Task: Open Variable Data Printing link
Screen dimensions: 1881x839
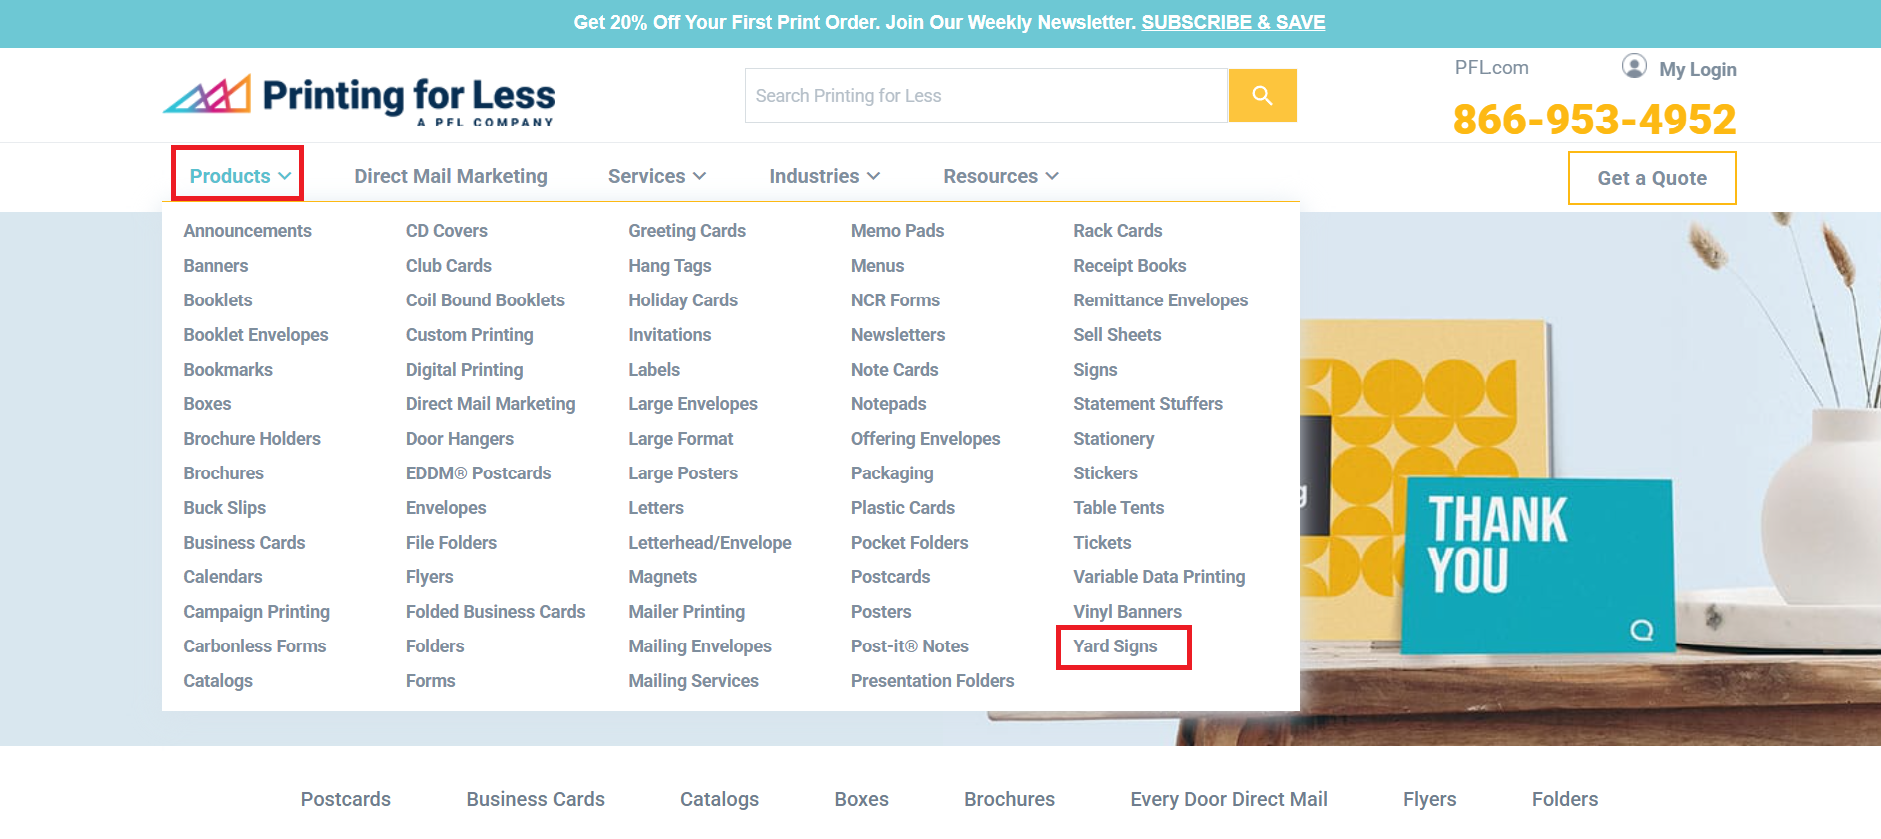Action: click(x=1159, y=577)
